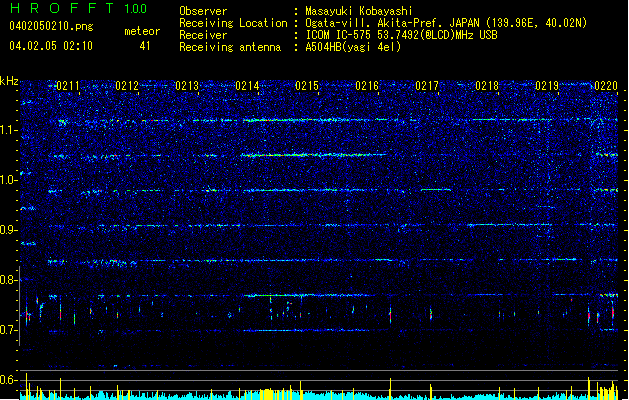Click the observer name Masayuki Kobayashi
The height and width of the screenshot is (400, 629).
click(359, 11)
